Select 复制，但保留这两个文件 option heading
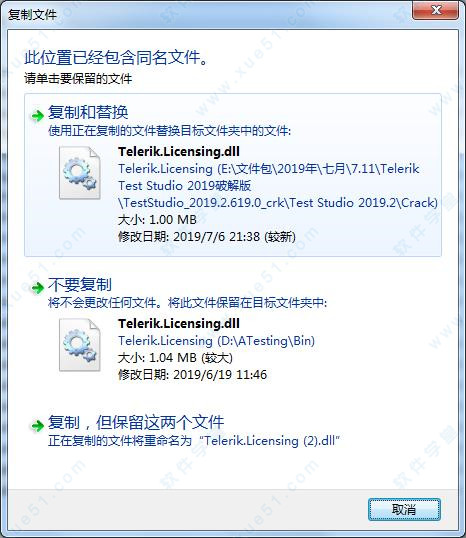The height and width of the screenshot is (538, 466). point(136,422)
